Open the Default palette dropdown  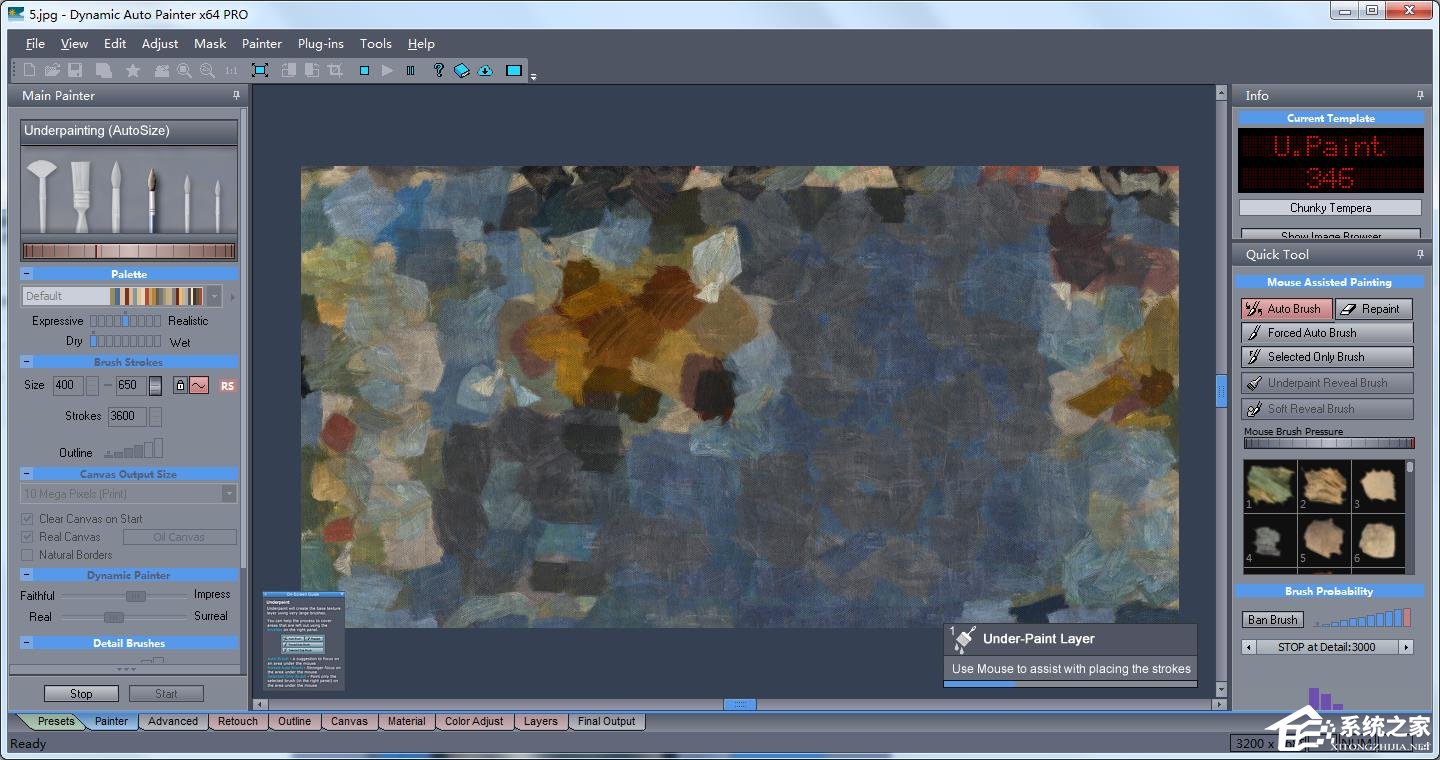coord(214,296)
